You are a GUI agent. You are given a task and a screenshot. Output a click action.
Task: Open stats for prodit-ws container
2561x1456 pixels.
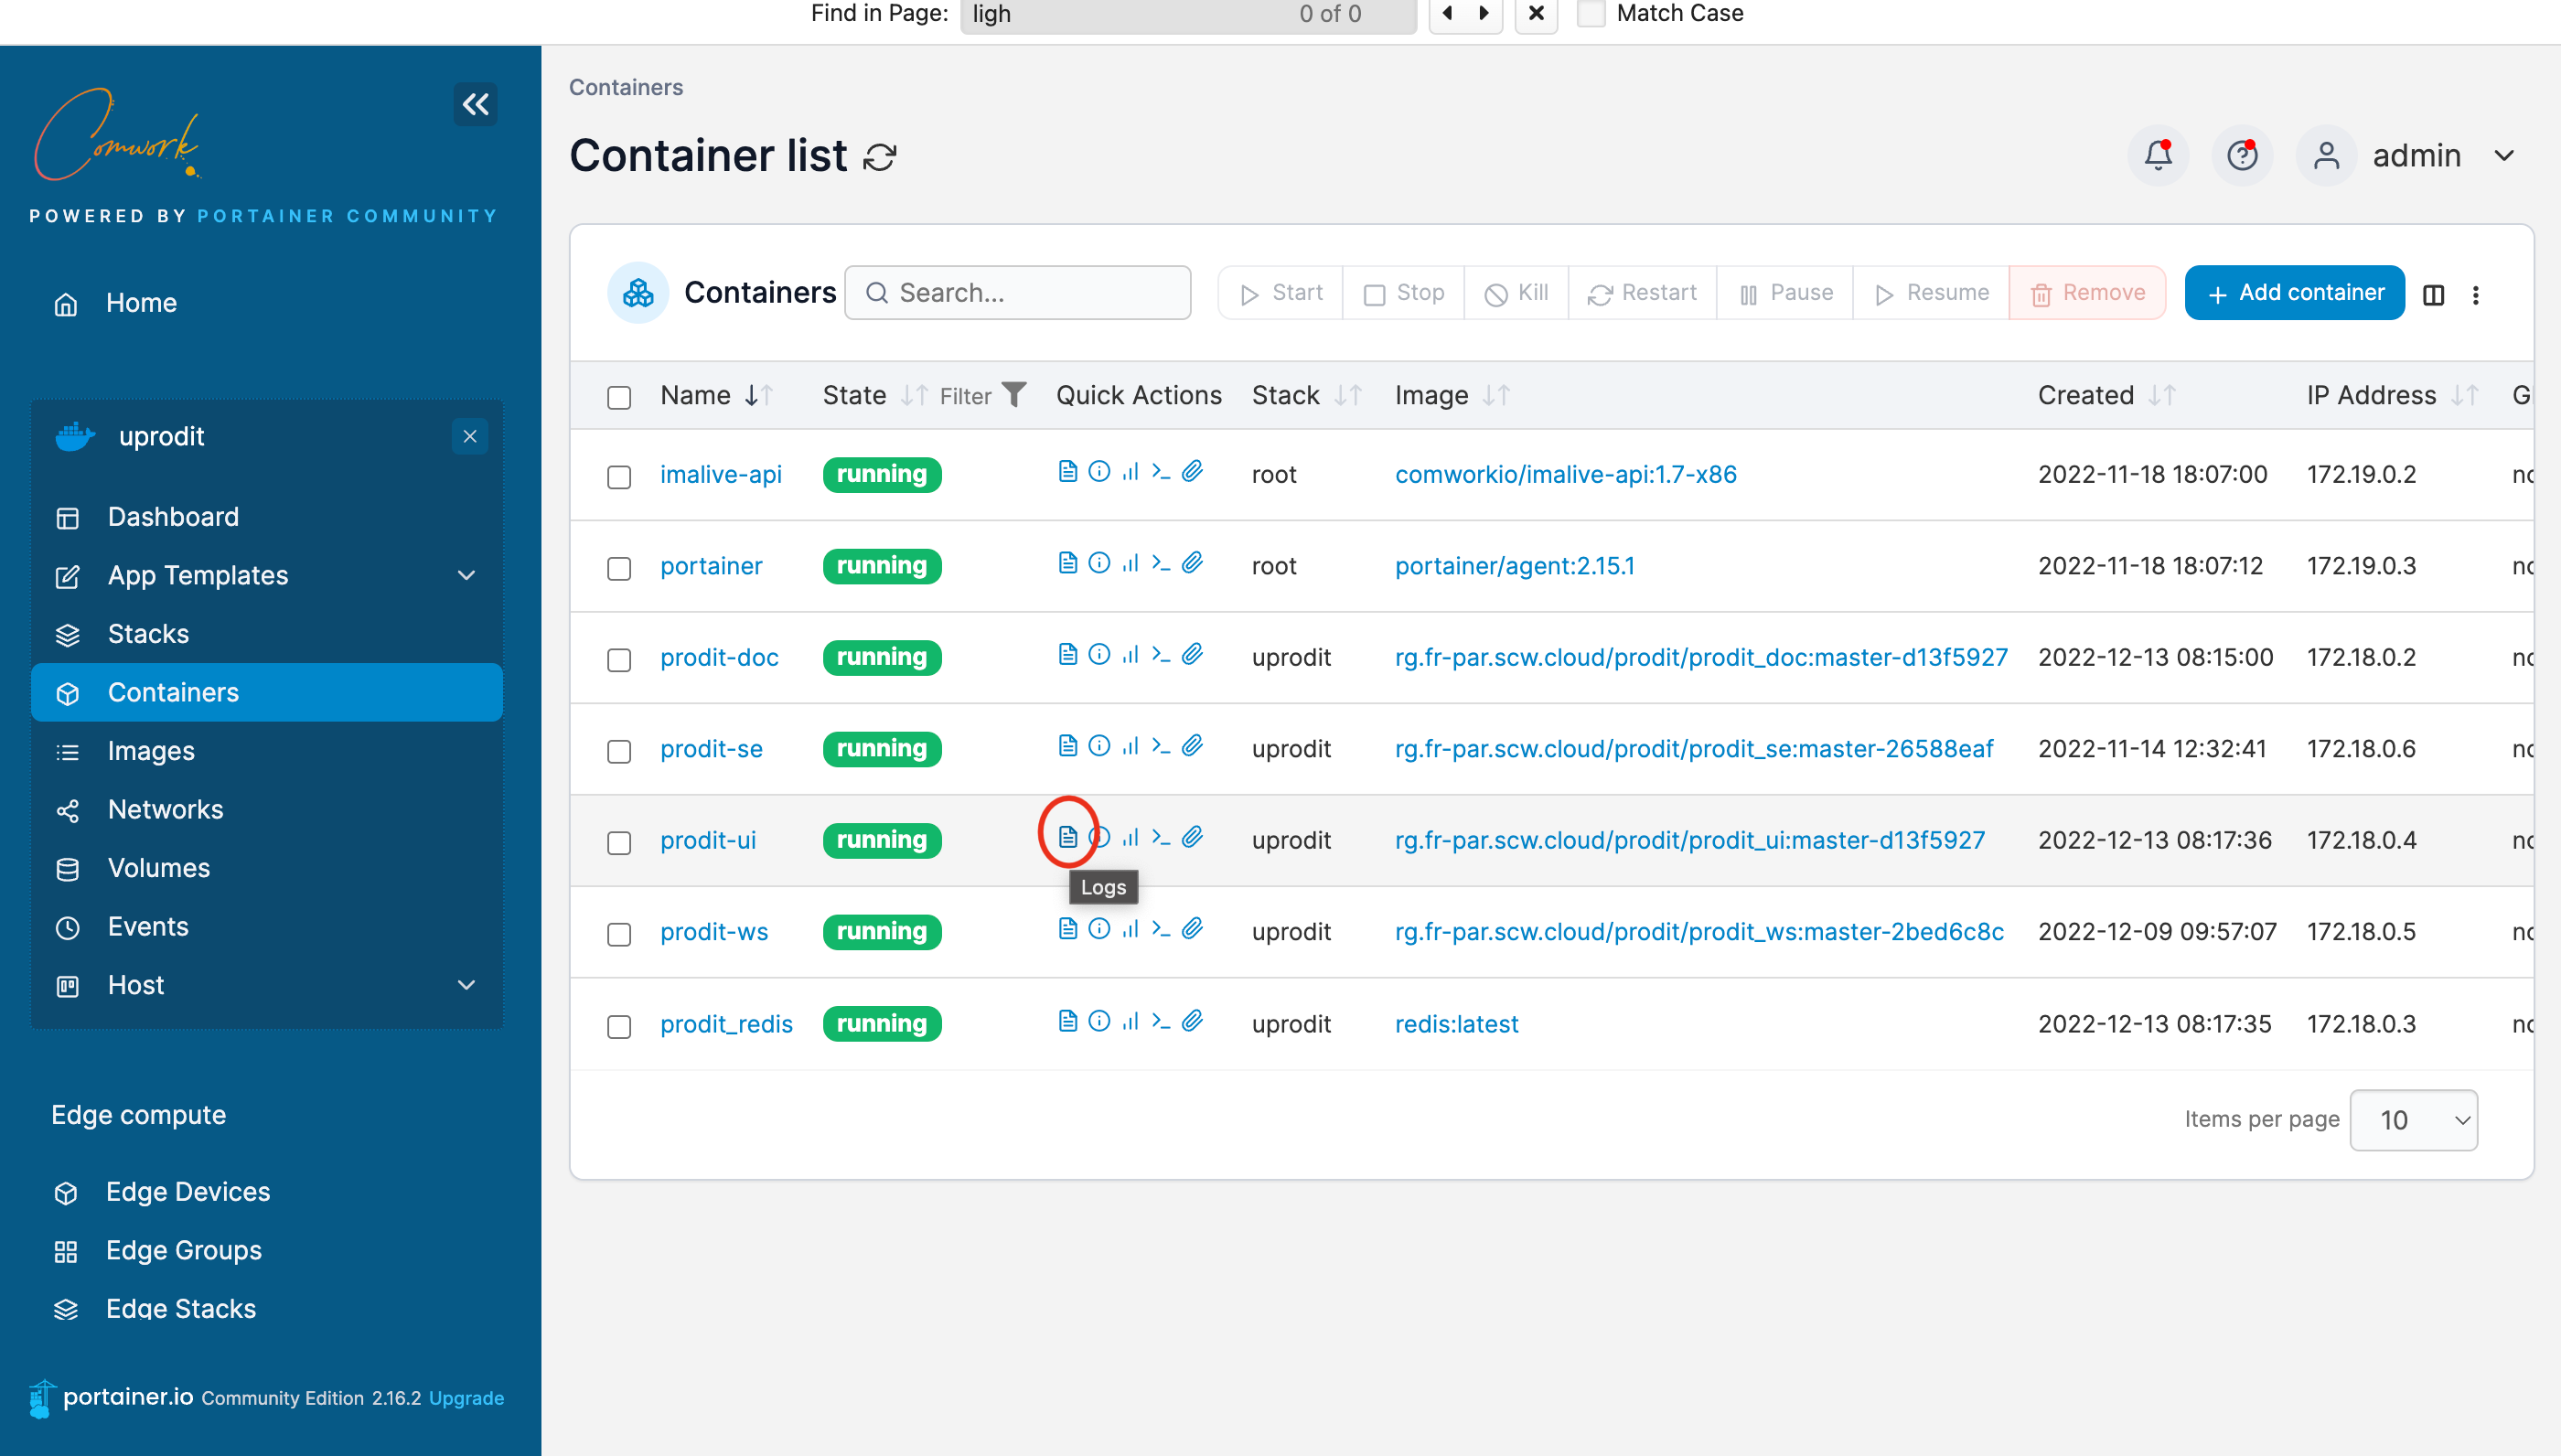pyautogui.click(x=1130, y=929)
